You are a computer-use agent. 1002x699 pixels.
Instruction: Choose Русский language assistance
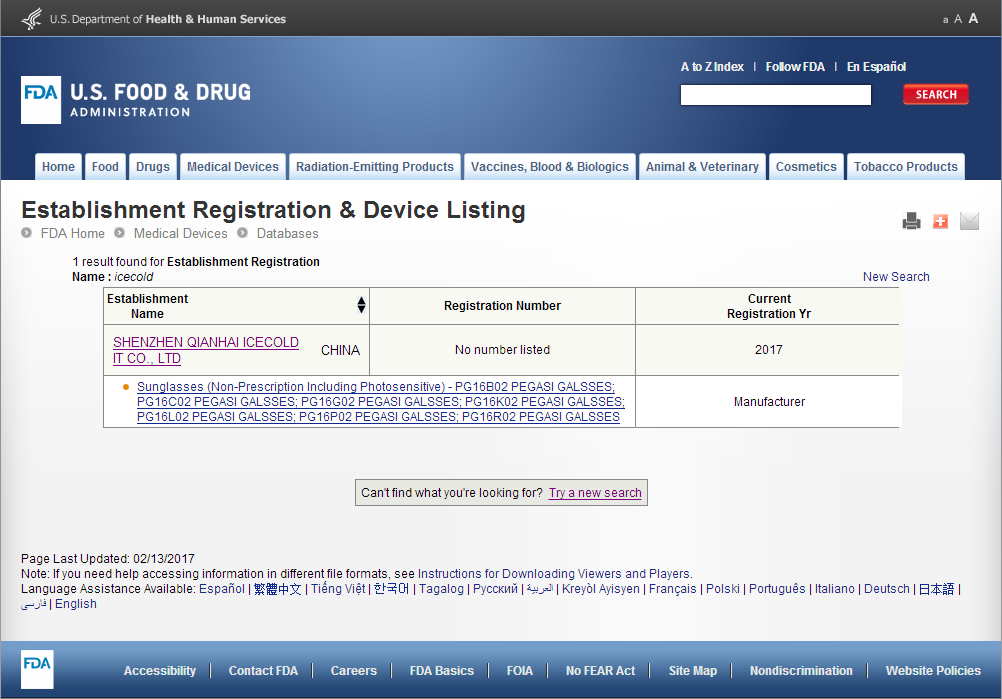pos(495,588)
